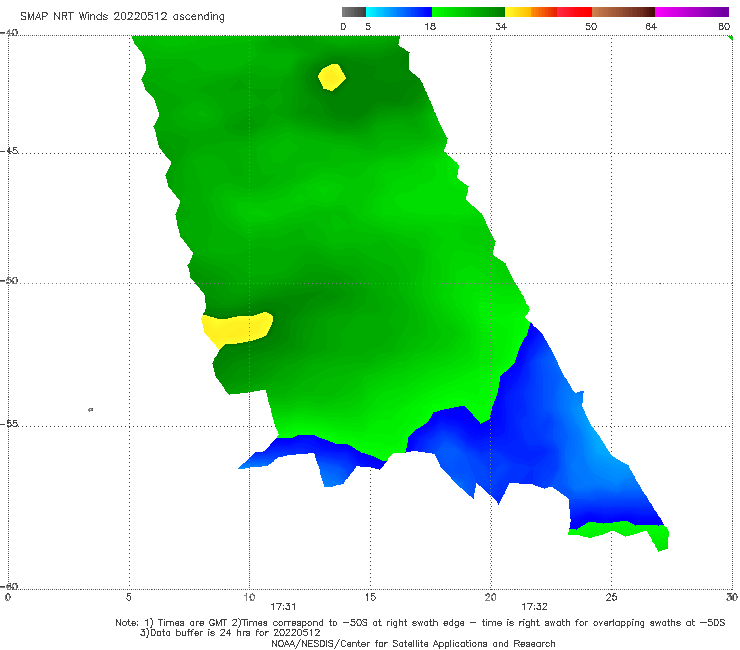Click the latitude axis label '-55'

click(9, 424)
